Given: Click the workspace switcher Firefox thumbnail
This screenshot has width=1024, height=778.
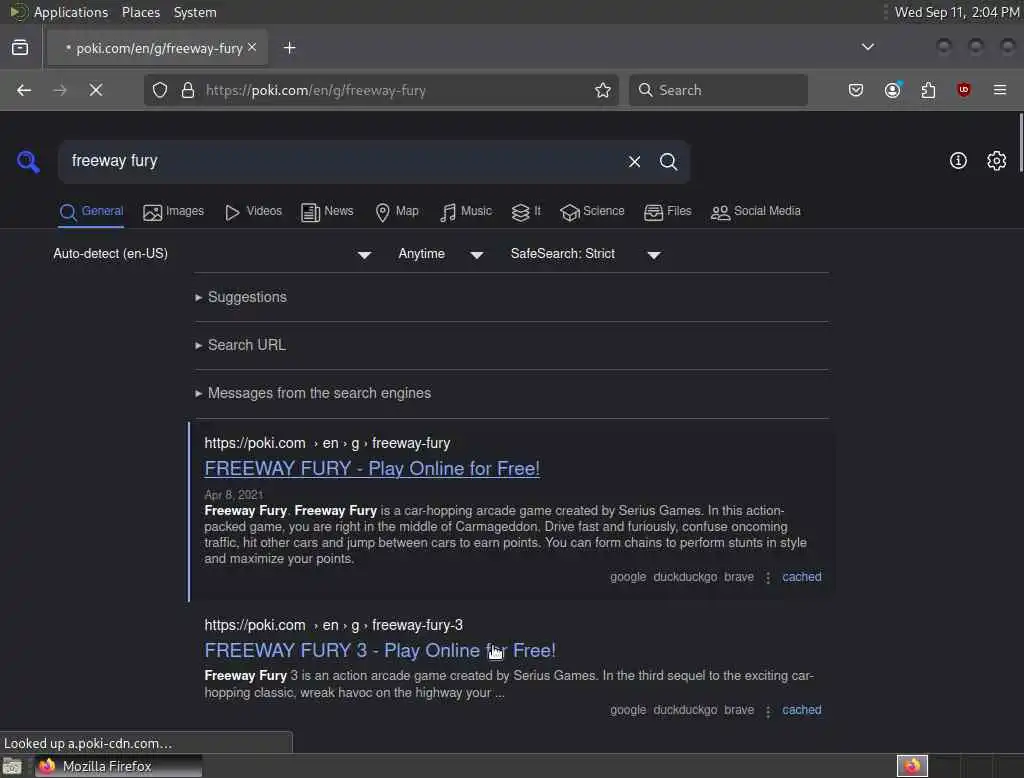Looking at the screenshot, I should (x=912, y=766).
